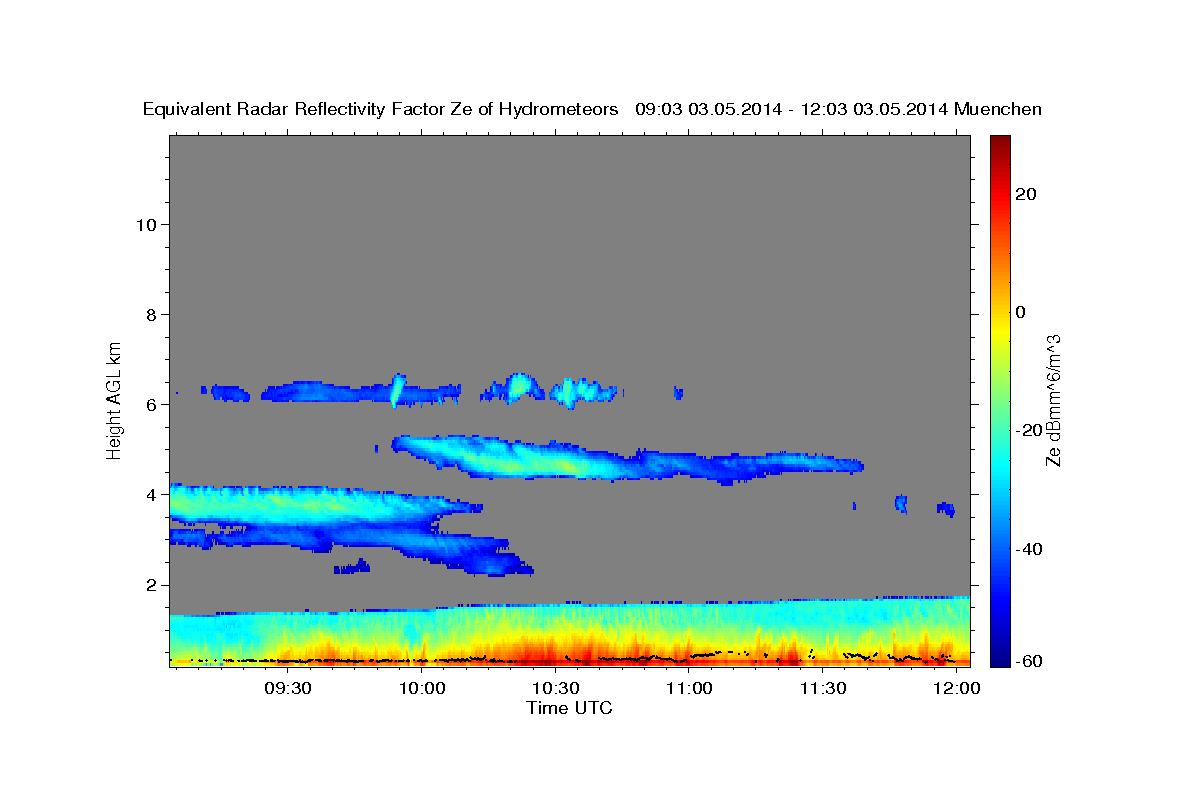This screenshot has width=1200, height=800.
Task: Click the 11:00 tick label on the time axis
Action: click(x=689, y=689)
